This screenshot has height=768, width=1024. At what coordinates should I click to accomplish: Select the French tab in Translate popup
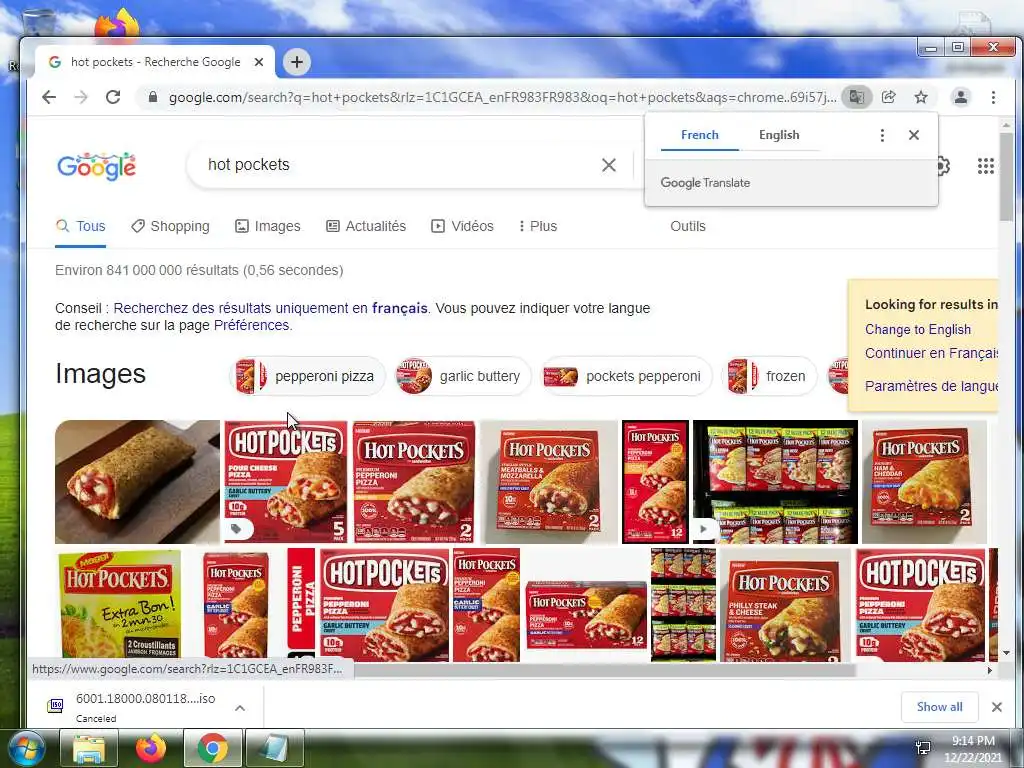pyautogui.click(x=699, y=135)
